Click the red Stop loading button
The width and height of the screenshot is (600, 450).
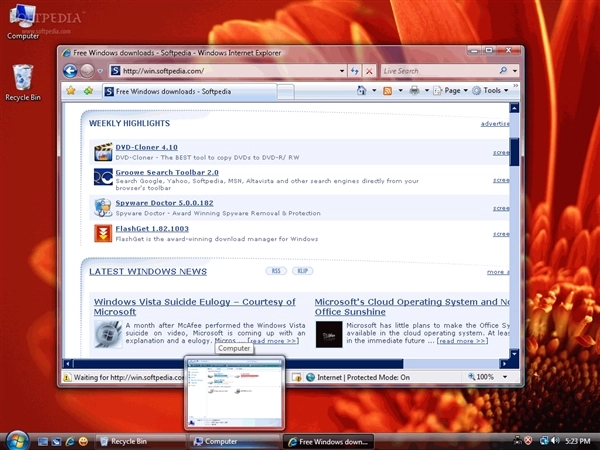click(369, 71)
